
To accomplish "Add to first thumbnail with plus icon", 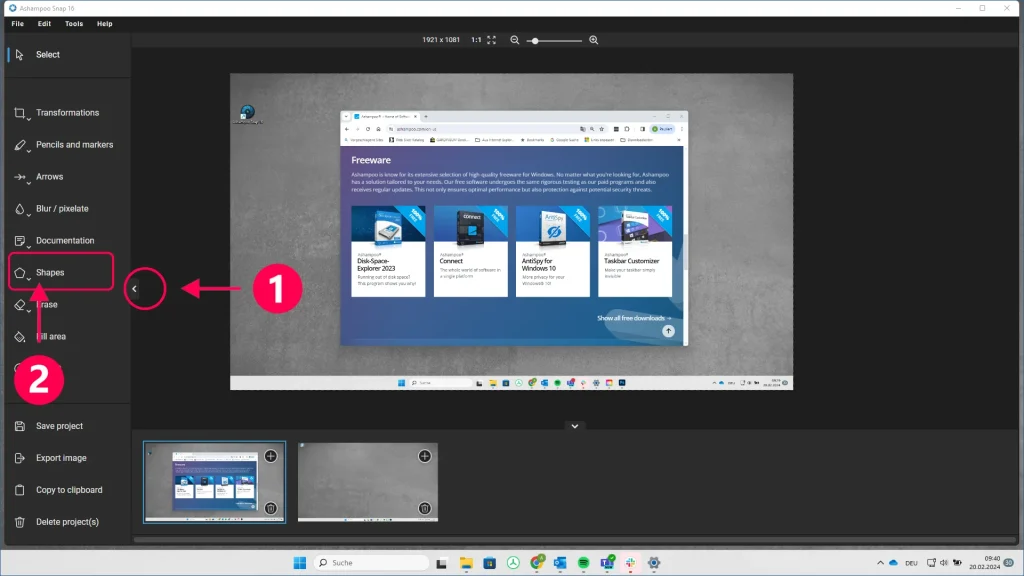I will point(271,456).
